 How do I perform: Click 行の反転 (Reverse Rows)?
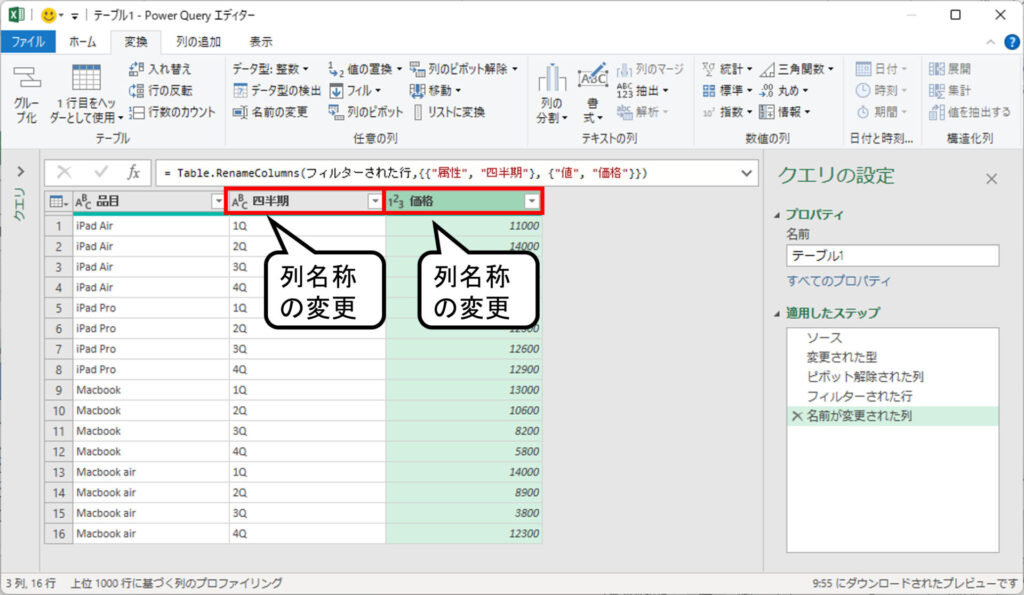point(160,90)
